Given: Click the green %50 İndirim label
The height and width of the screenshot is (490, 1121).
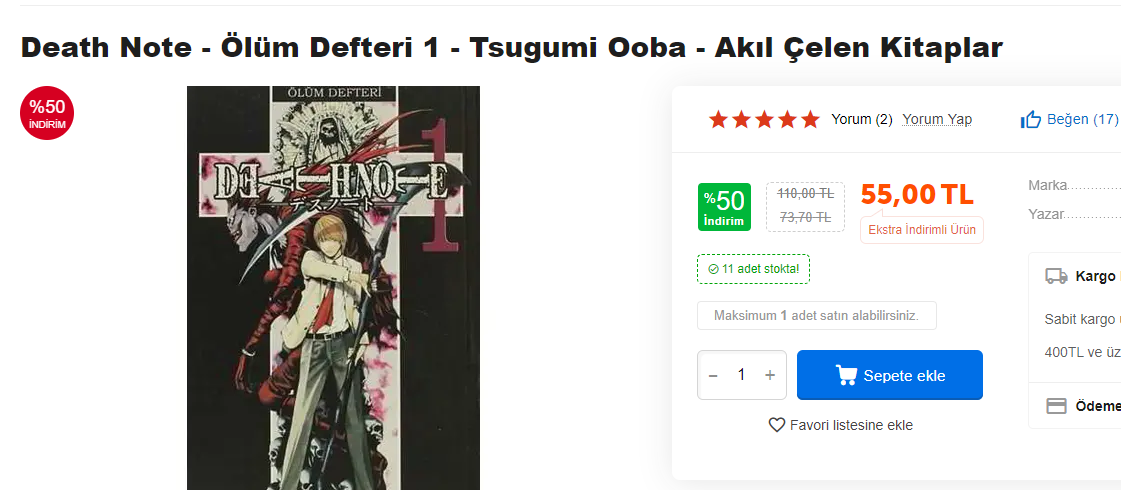Looking at the screenshot, I should coord(723,207).
